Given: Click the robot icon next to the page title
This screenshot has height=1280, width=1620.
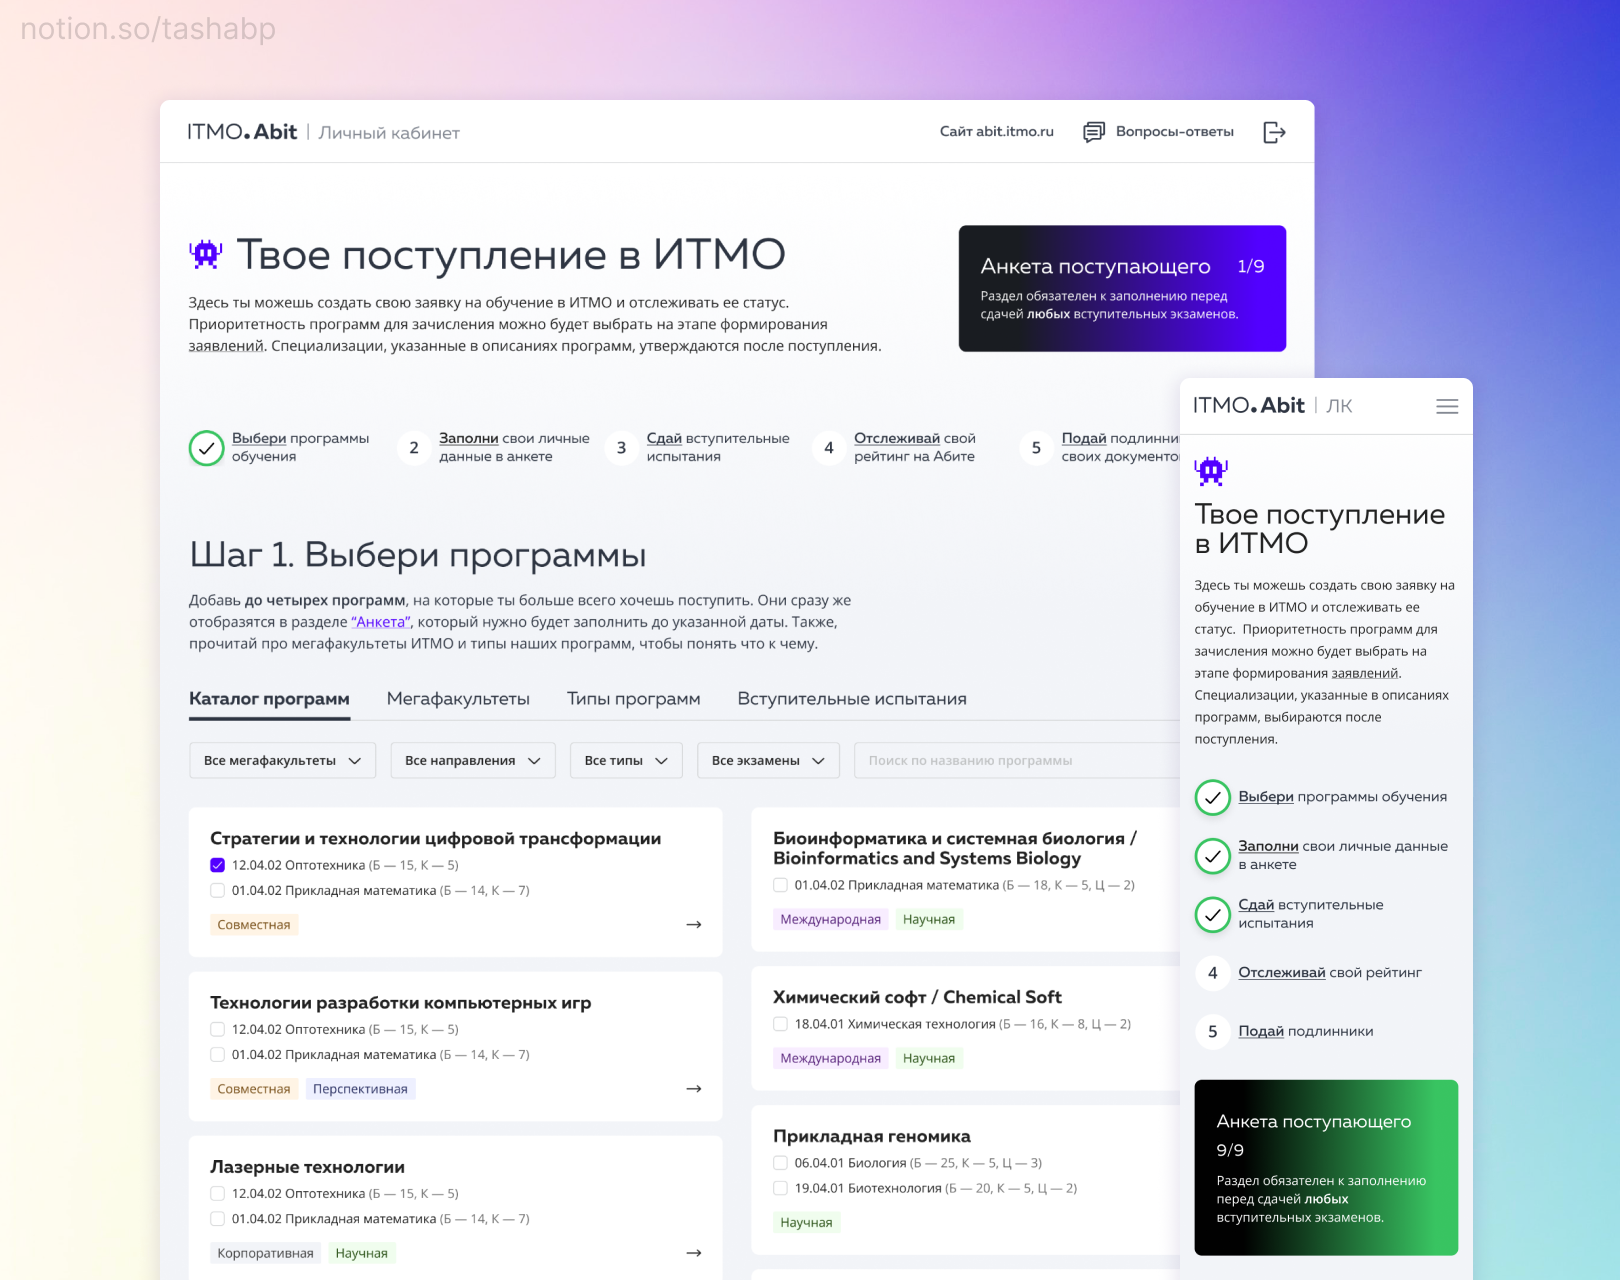Looking at the screenshot, I should (x=204, y=254).
